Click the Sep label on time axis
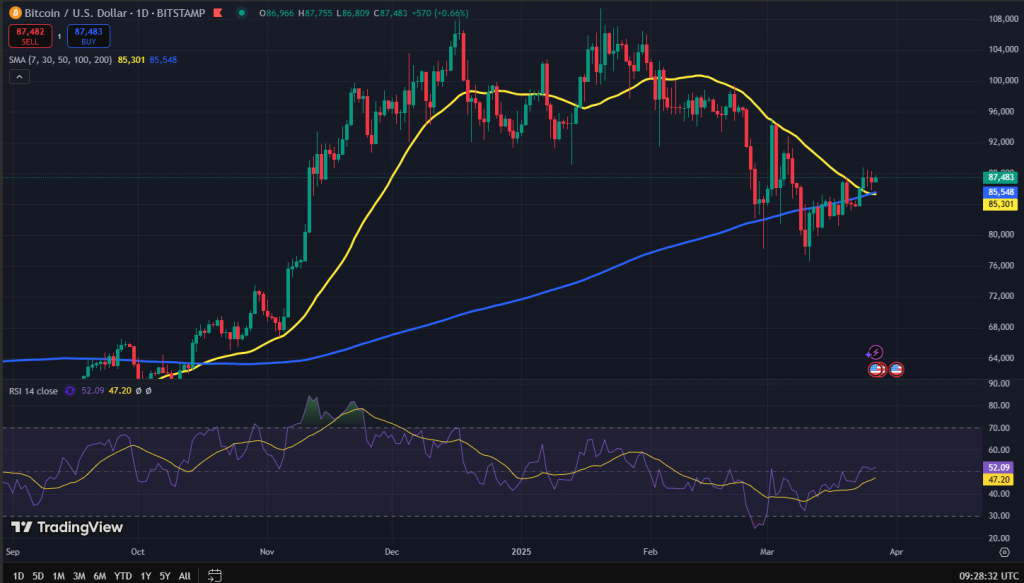The width and height of the screenshot is (1024, 583). (12, 552)
